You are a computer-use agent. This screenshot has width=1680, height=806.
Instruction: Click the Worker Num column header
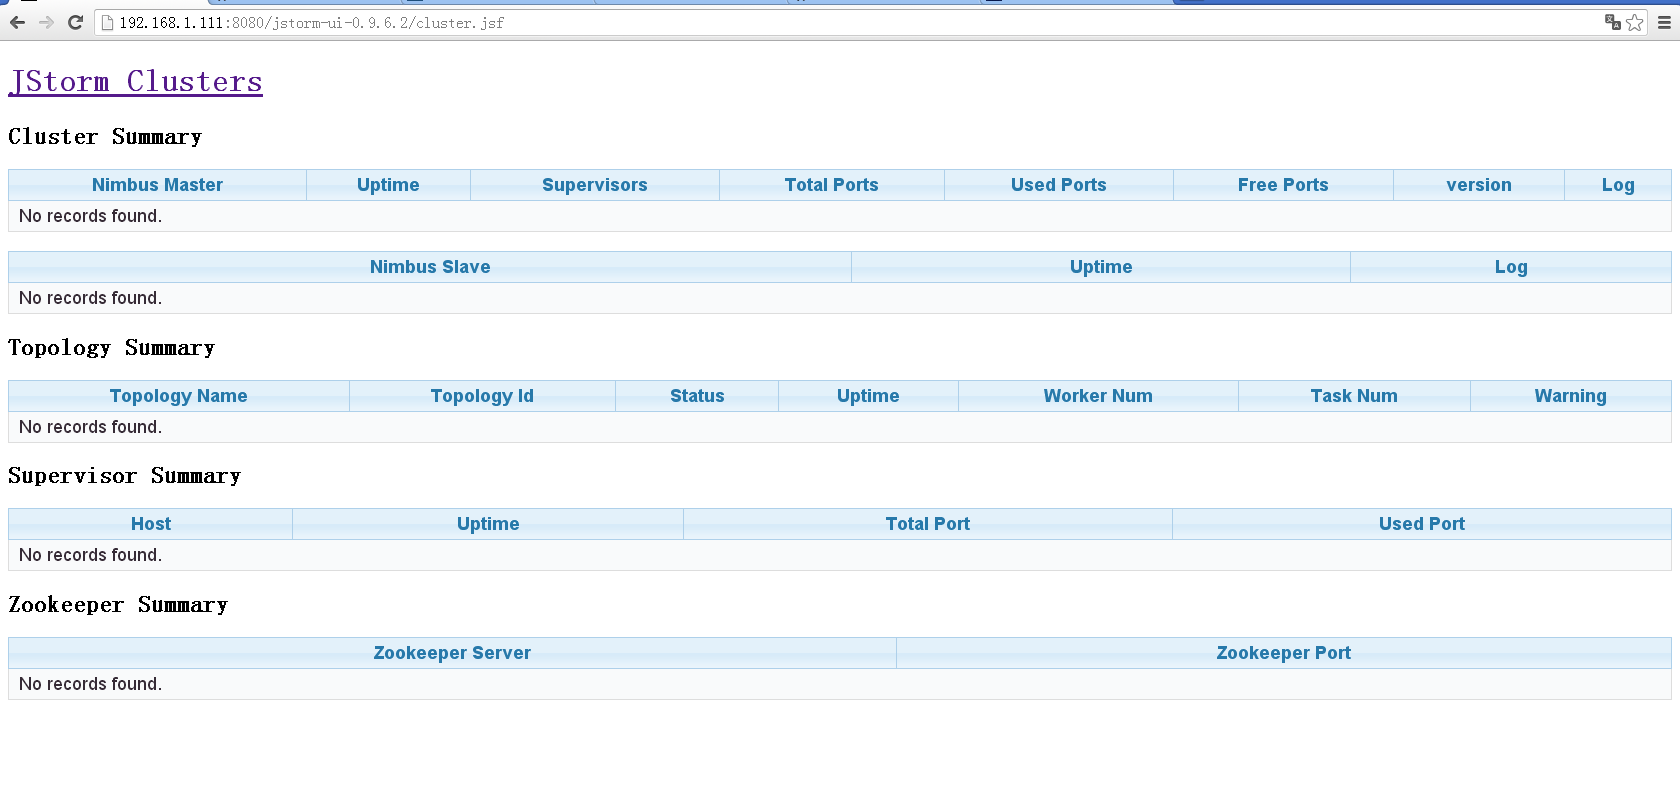click(1098, 396)
